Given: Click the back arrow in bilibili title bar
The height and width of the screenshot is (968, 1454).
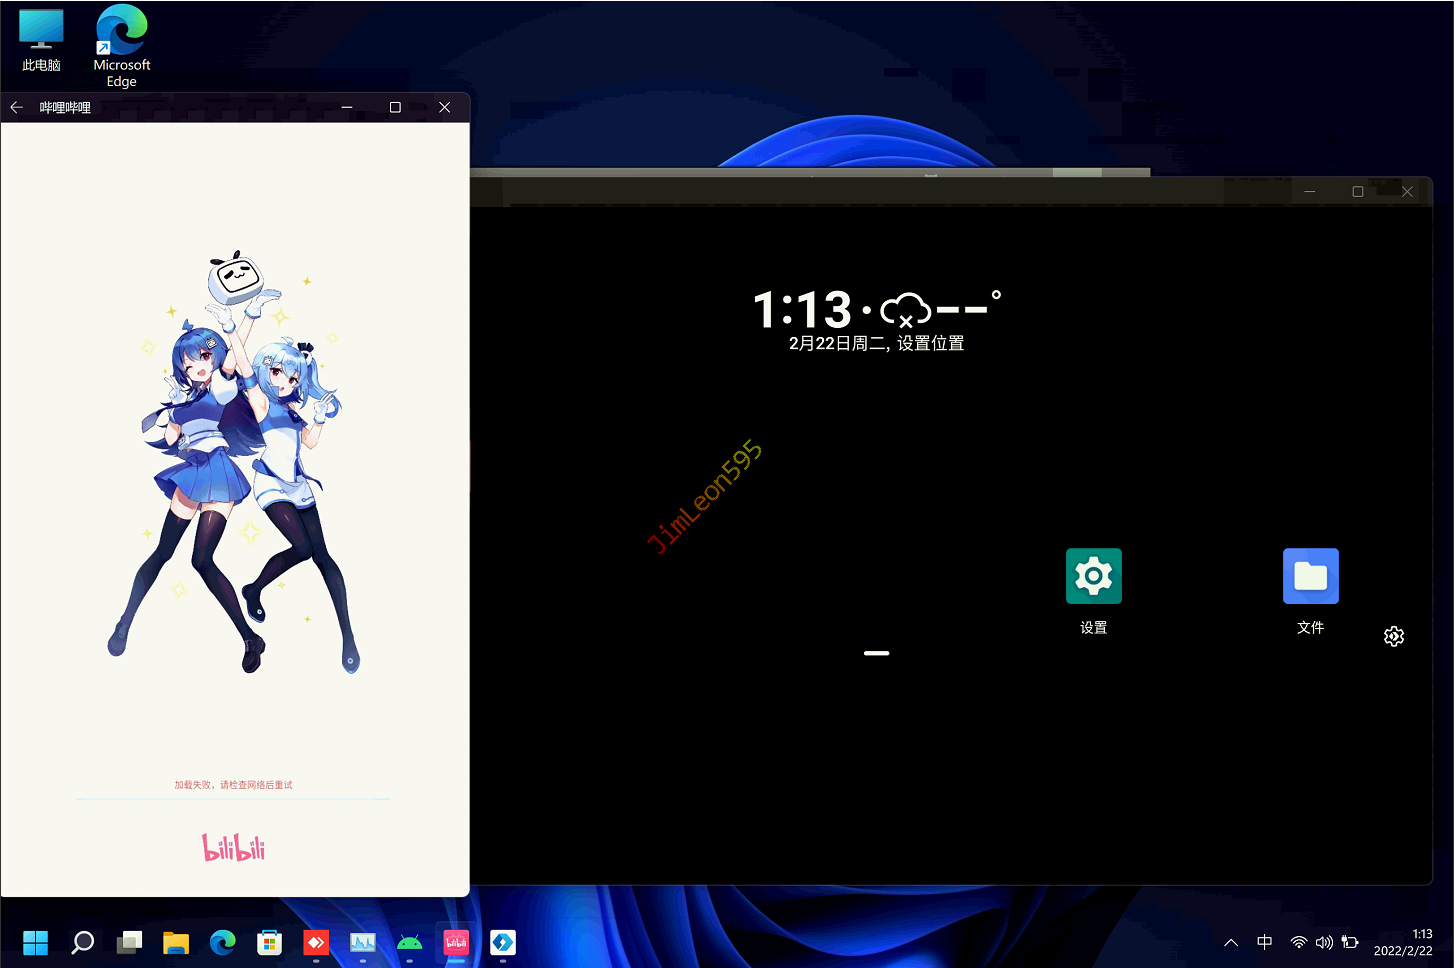Looking at the screenshot, I should pos(17,107).
